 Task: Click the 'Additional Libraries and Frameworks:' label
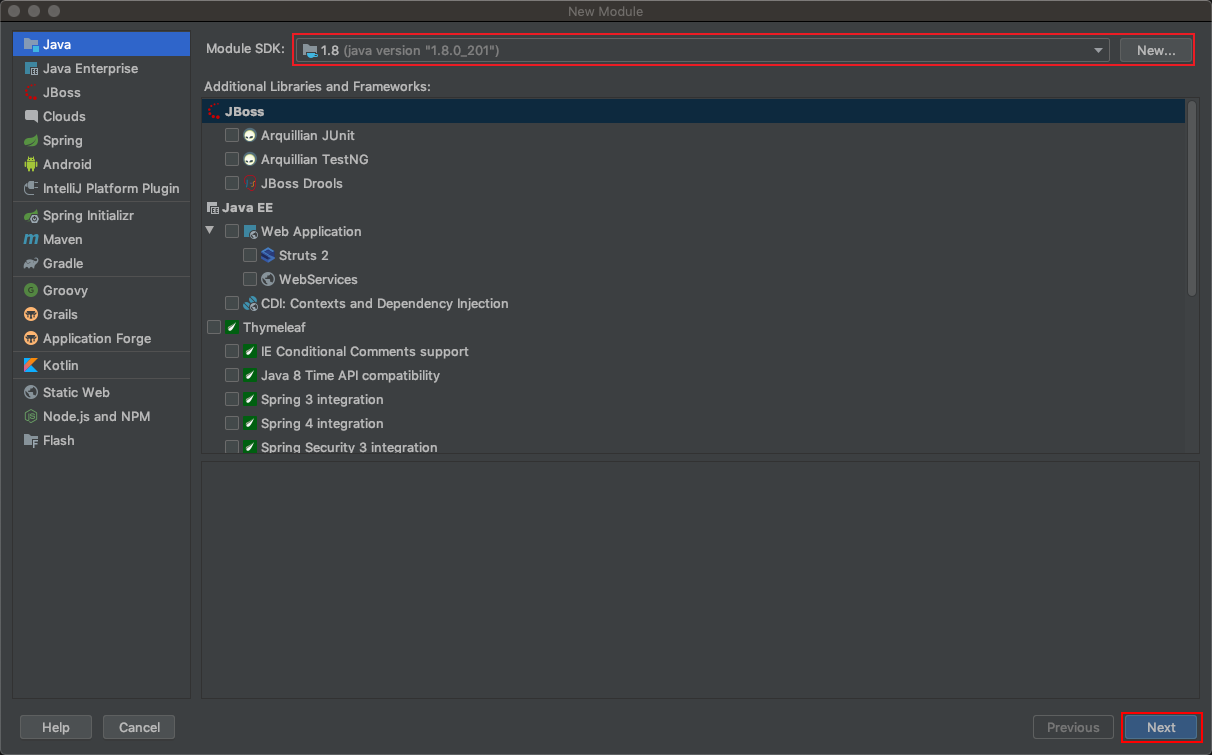click(317, 87)
